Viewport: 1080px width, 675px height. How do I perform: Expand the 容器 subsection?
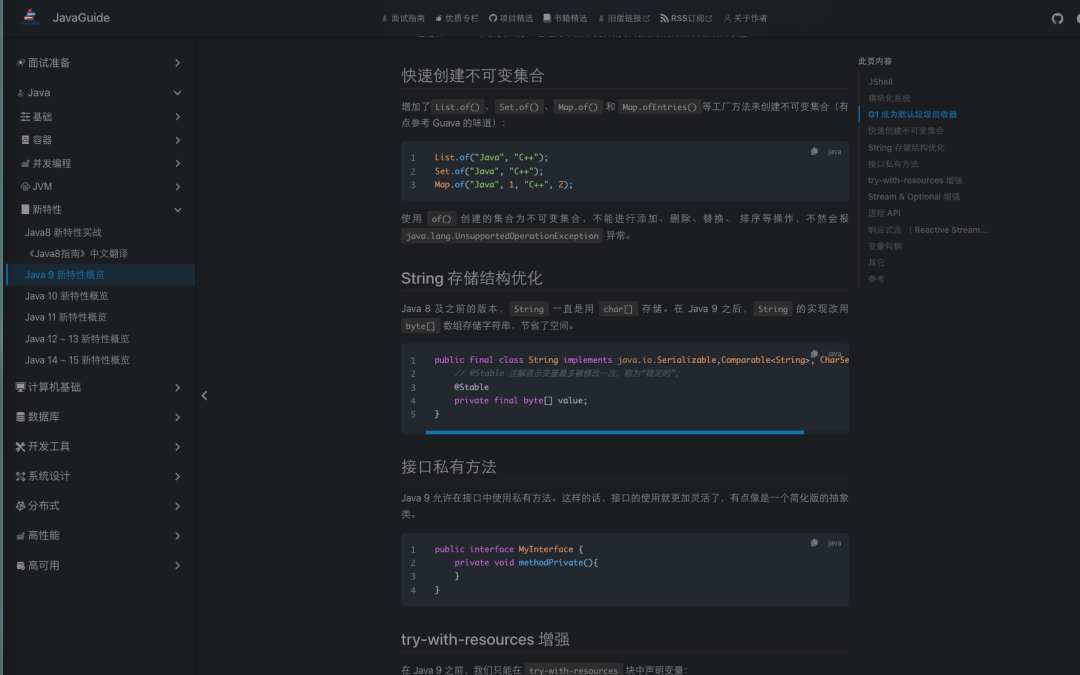pos(100,140)
